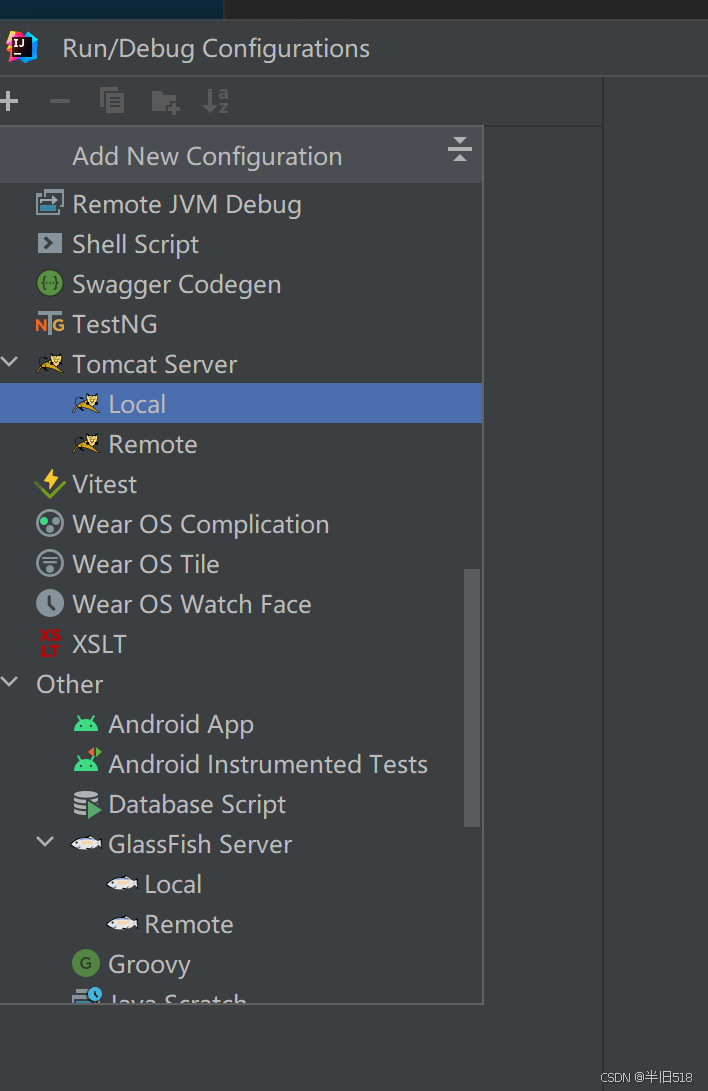This screenshot has height=1091, width=708.
Task: Click the Wear OS Watch Face clock icon
Action: pos(49,604)
